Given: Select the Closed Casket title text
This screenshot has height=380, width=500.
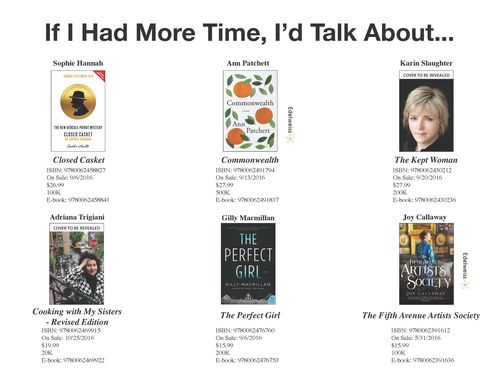Looking at the screenshot, I should tap(79, 160).
